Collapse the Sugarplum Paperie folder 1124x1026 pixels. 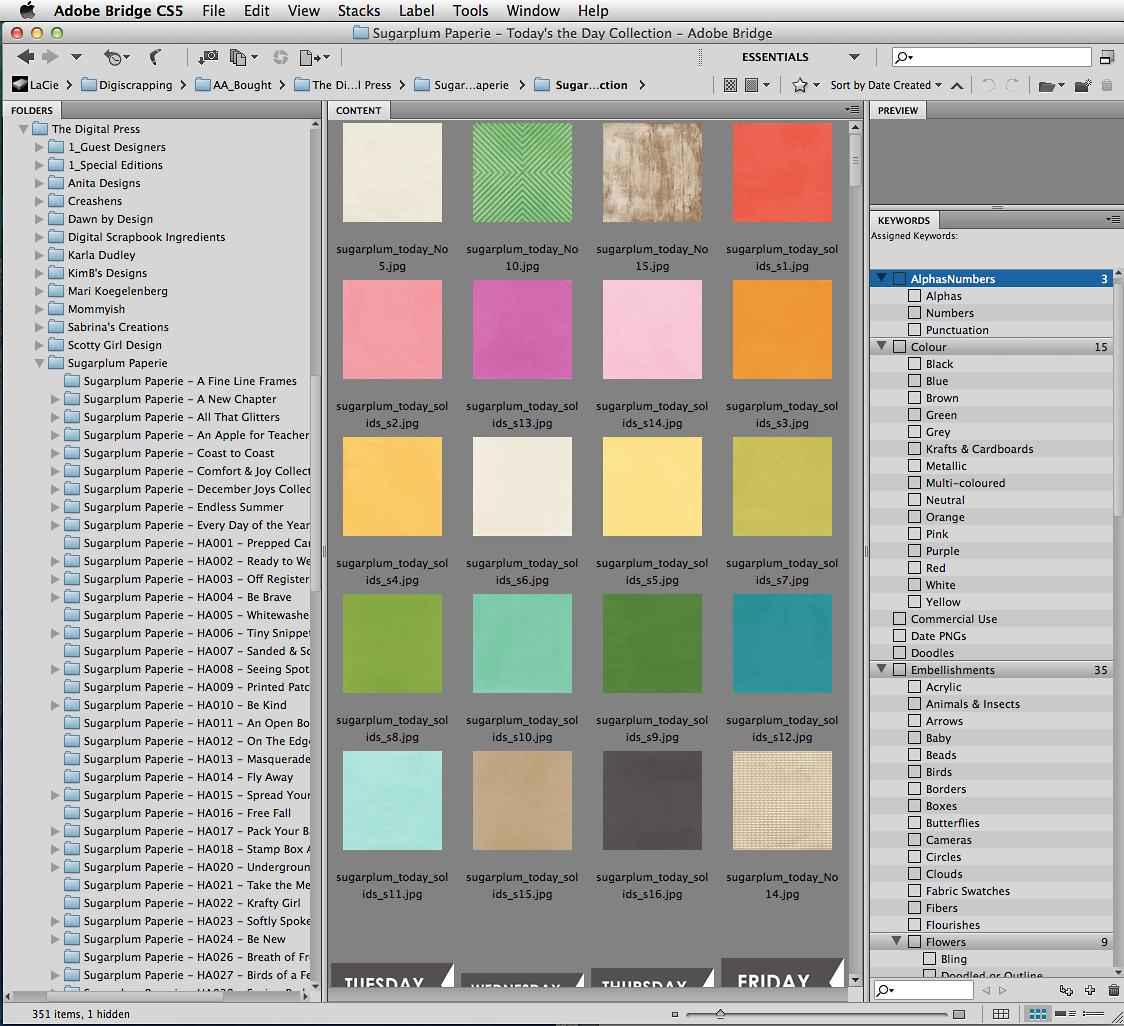pyautogui.click(x=39, y=364)
